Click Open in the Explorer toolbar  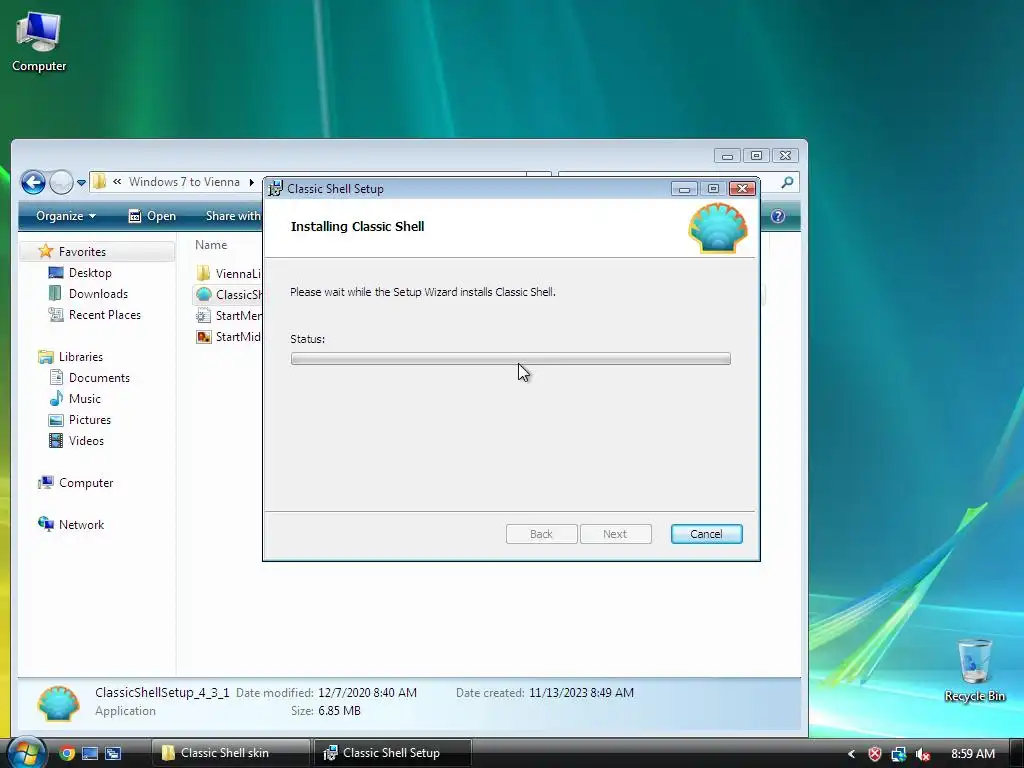pos(152,216)
